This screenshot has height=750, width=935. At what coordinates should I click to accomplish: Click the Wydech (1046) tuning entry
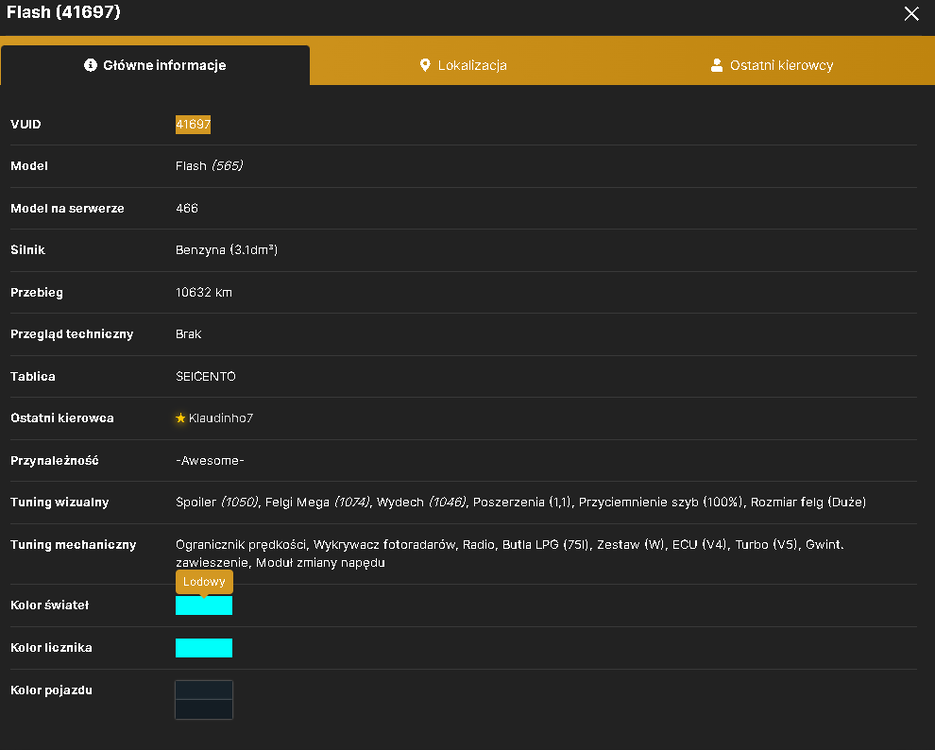[422, 502]
